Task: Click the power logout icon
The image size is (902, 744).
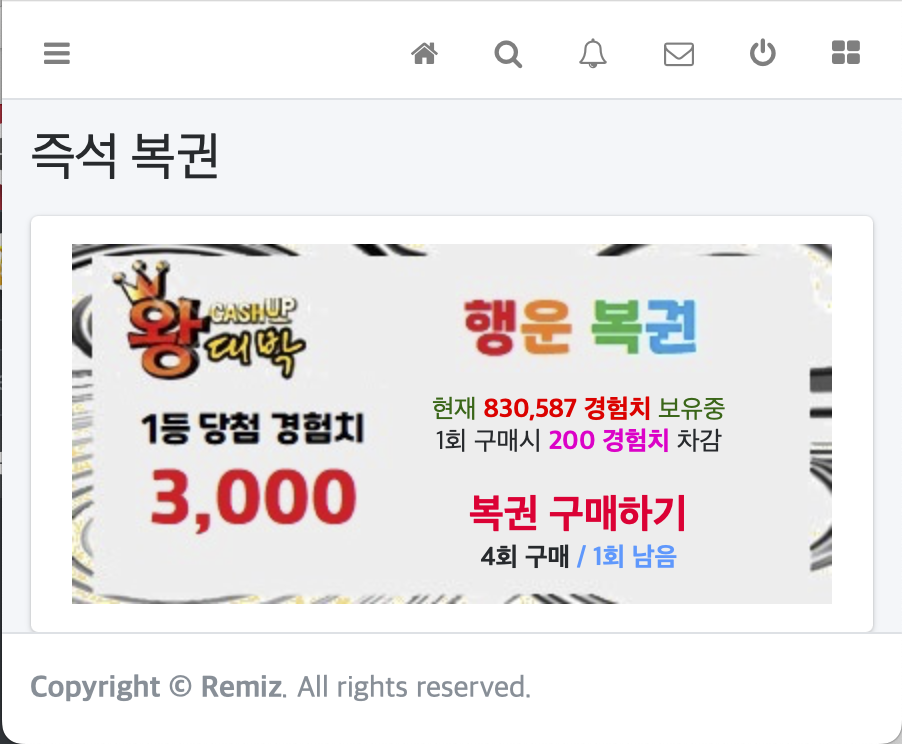Action: (x=763, y=53)
